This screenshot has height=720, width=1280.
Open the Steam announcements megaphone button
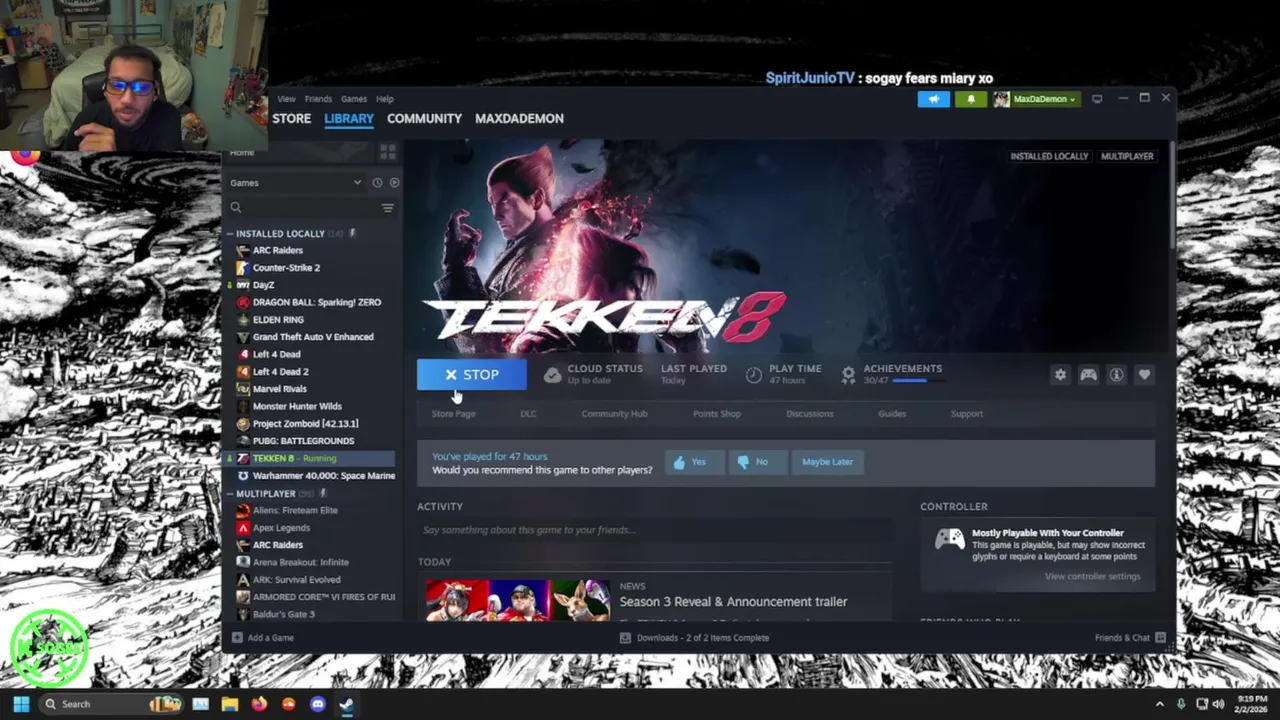pos(933,99)
